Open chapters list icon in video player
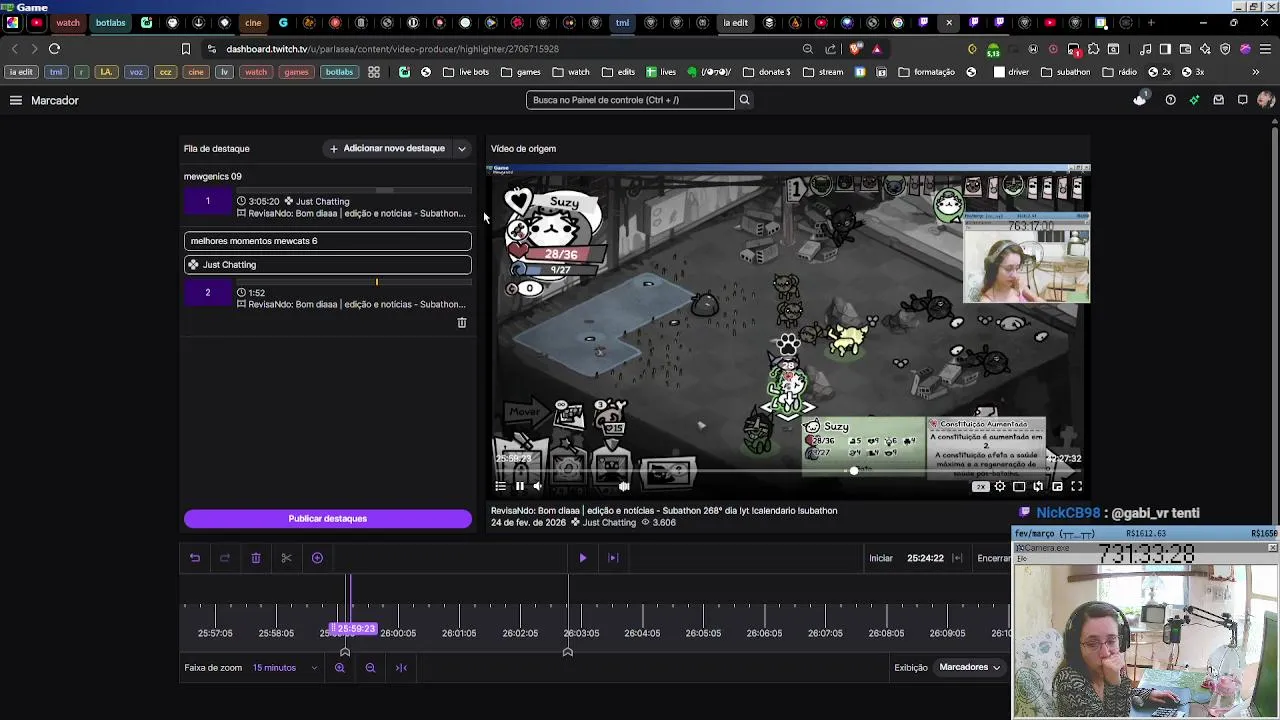Screen dimensions: 1280x720 tap(501, 487)
